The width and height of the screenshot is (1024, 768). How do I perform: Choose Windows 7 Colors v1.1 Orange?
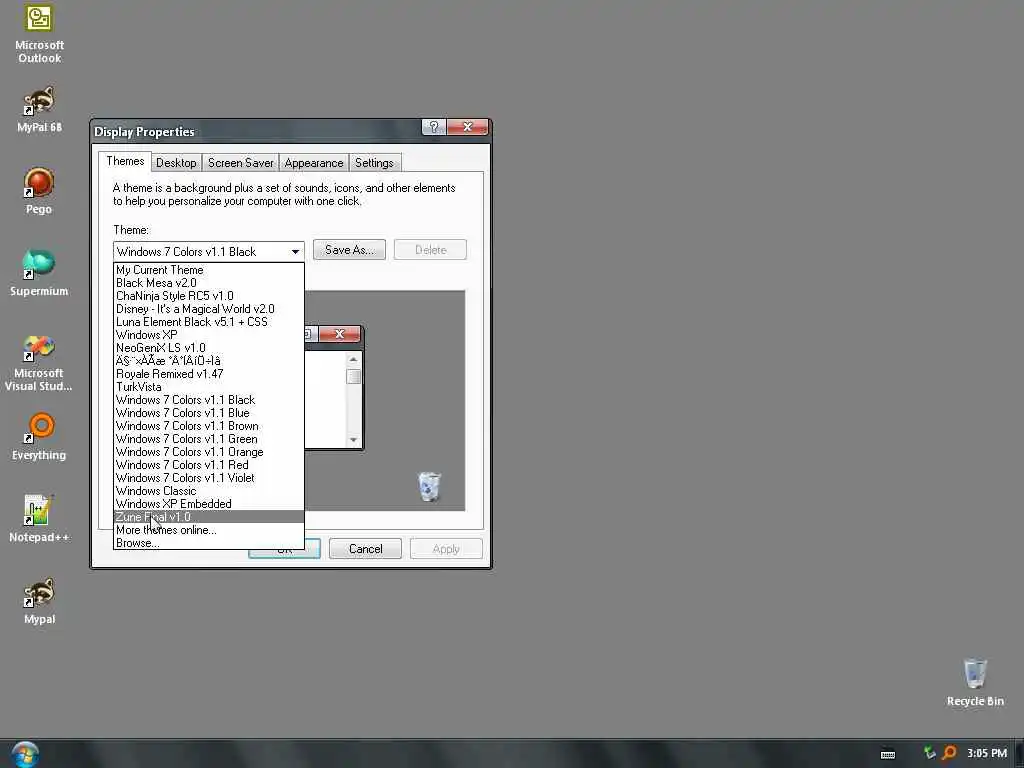[208, 452]
